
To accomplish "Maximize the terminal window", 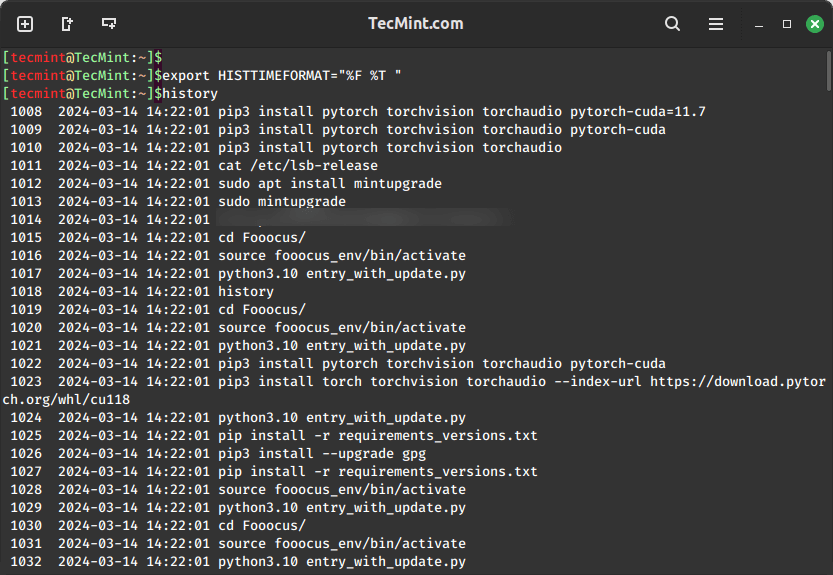I will 787,24.
